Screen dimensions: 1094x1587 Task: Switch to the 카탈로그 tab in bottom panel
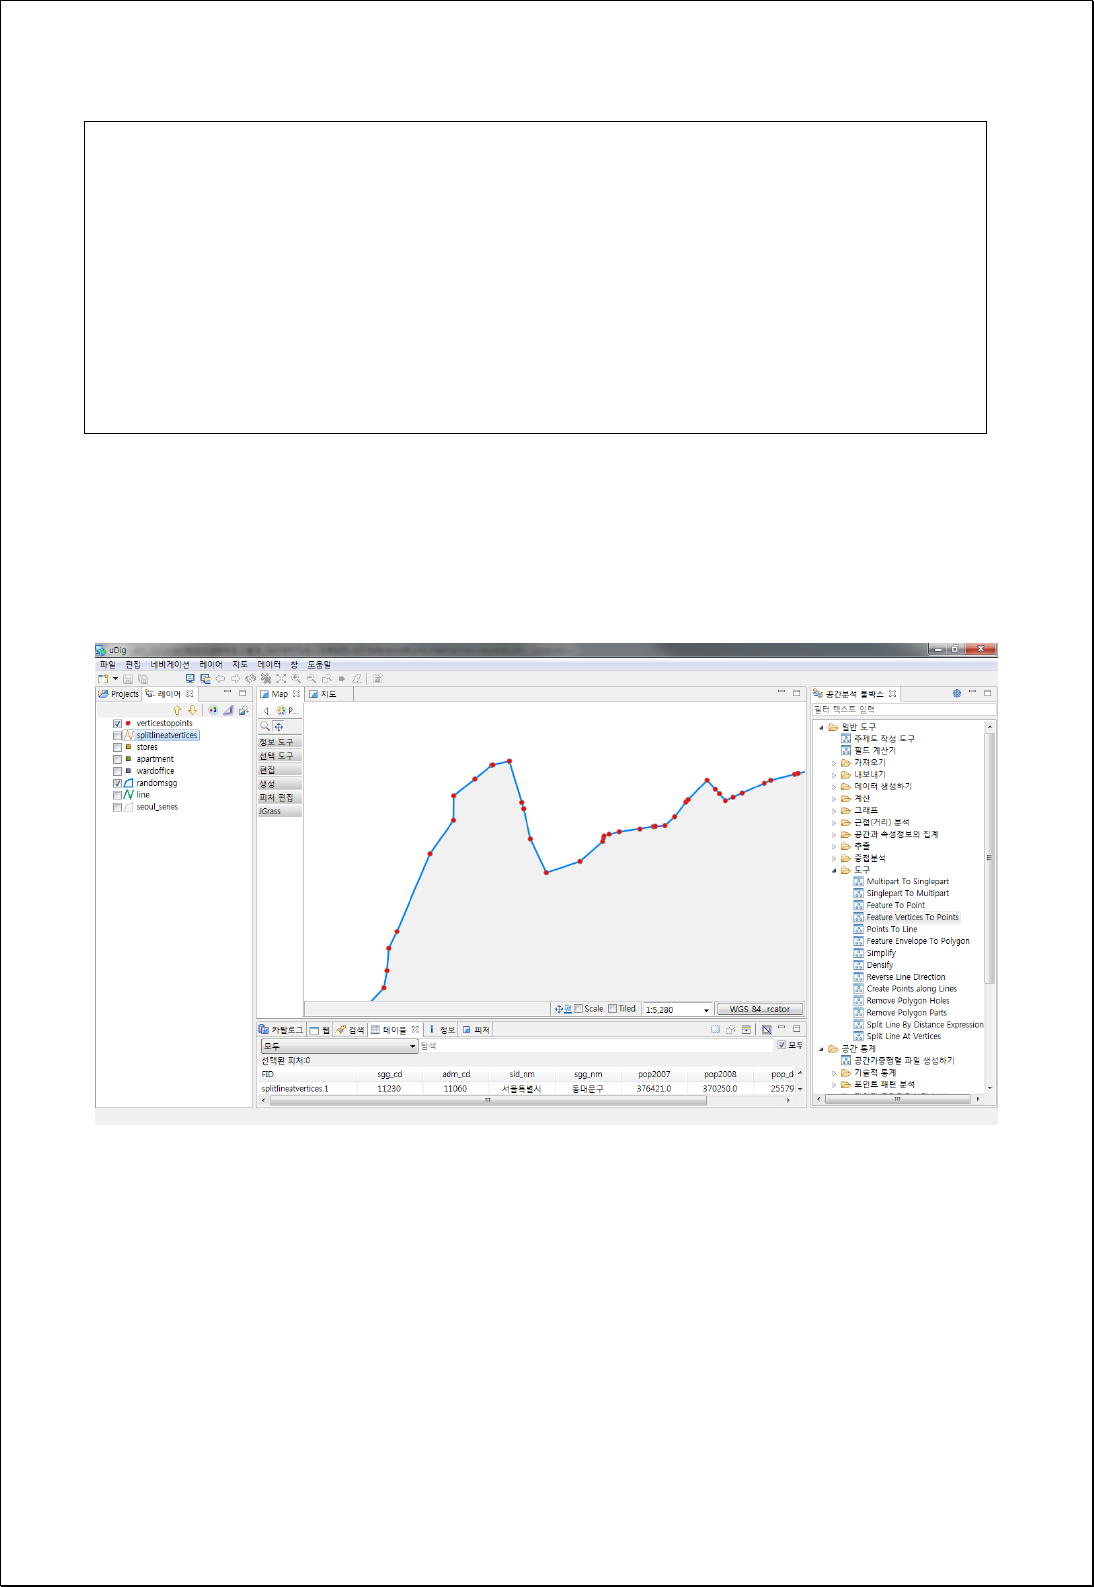(x=281, y=1029)
